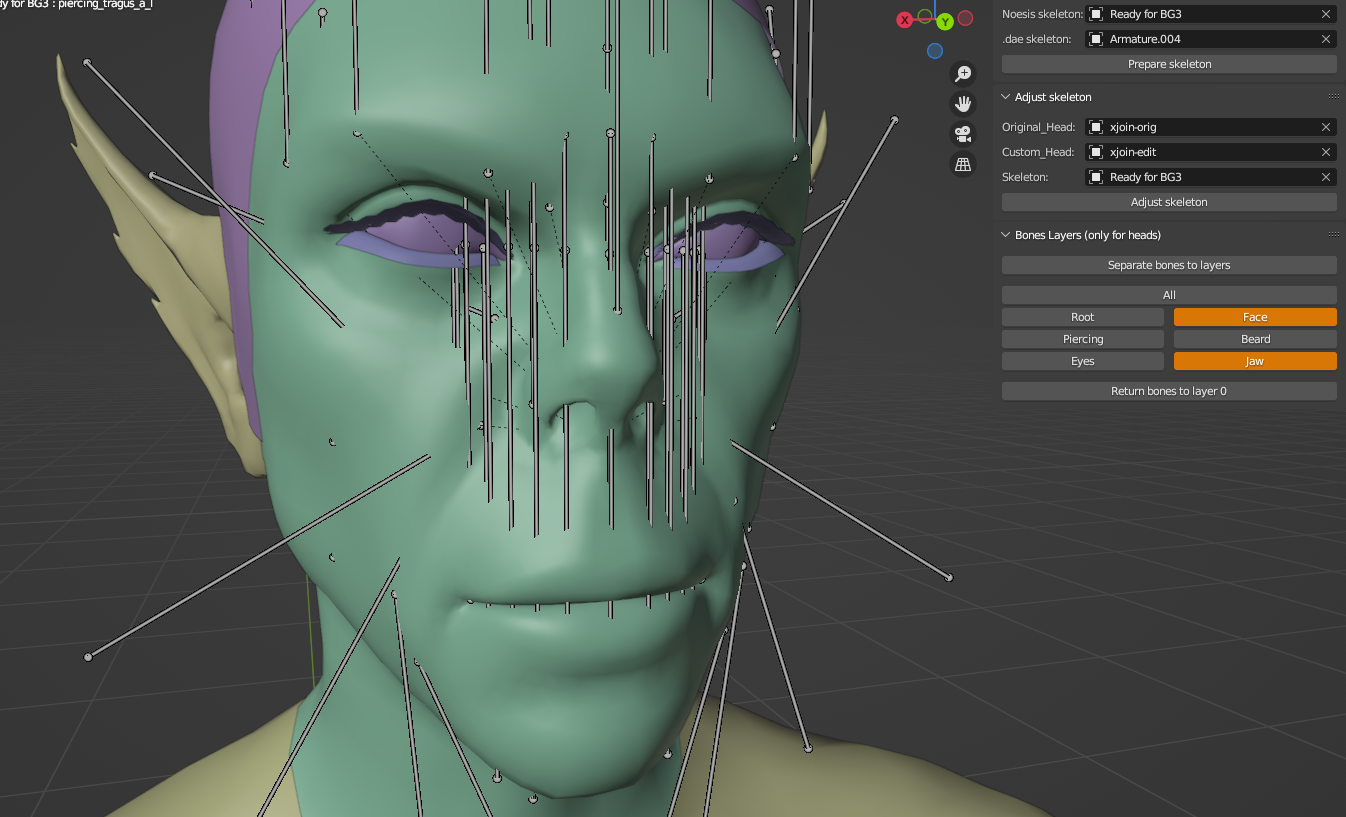Click Separate bones to layers
This screenshot has height=817, width=1346.
point(1169,265)
